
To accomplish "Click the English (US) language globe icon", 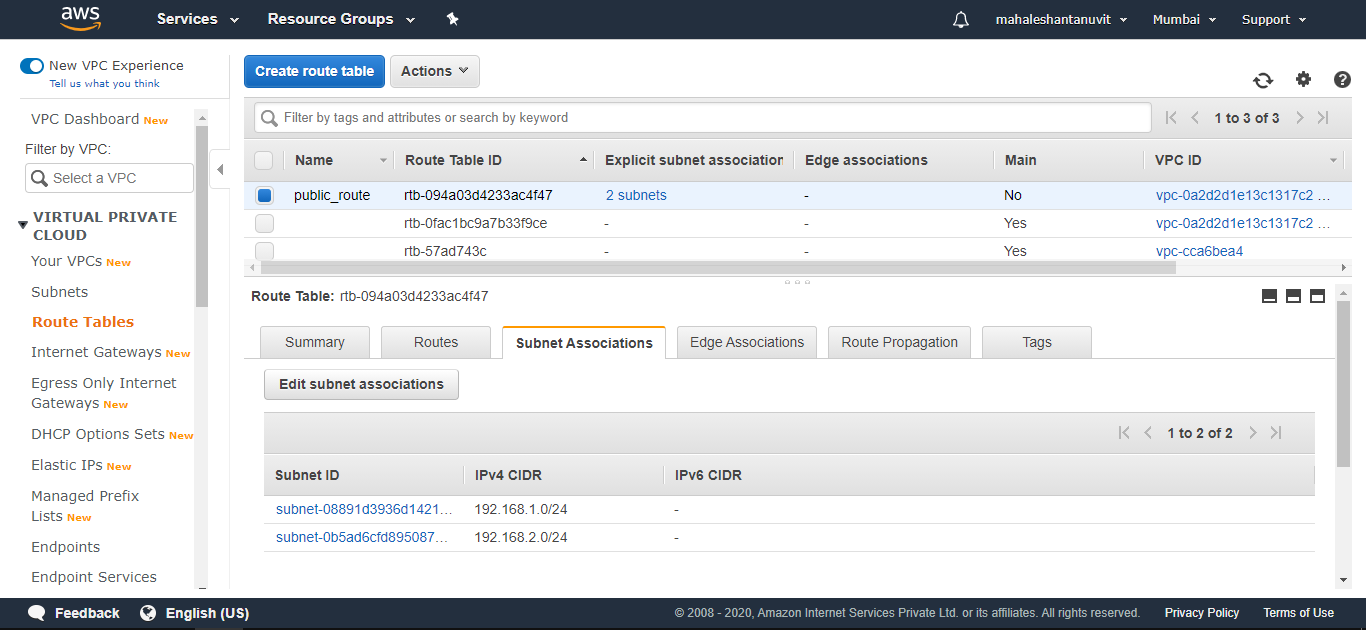I will coord(148,612).
